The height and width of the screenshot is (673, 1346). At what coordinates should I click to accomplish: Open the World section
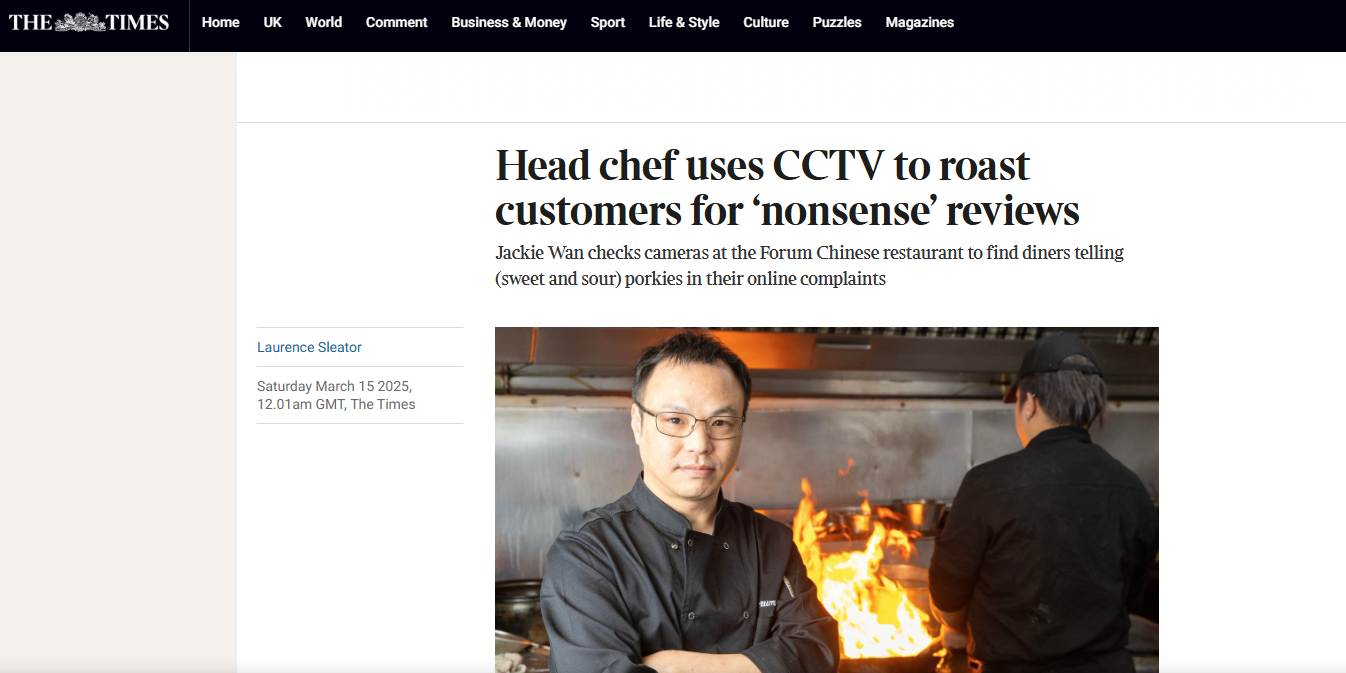[x=323, y=22]
